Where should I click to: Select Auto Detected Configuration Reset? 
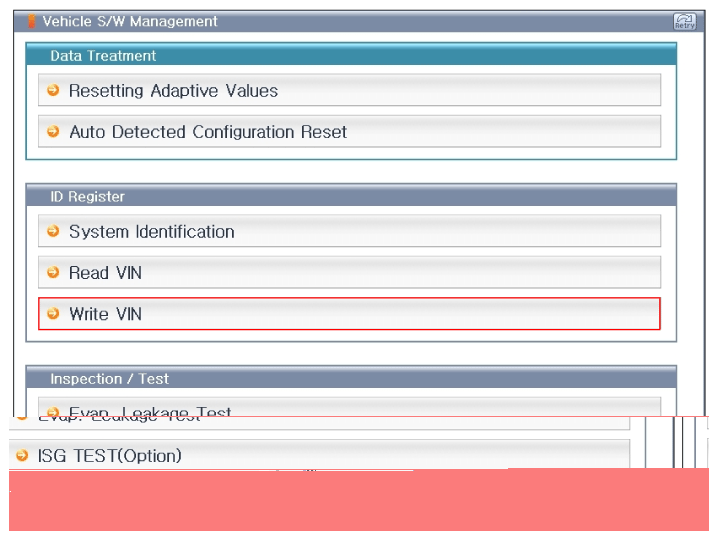(349, 131)
